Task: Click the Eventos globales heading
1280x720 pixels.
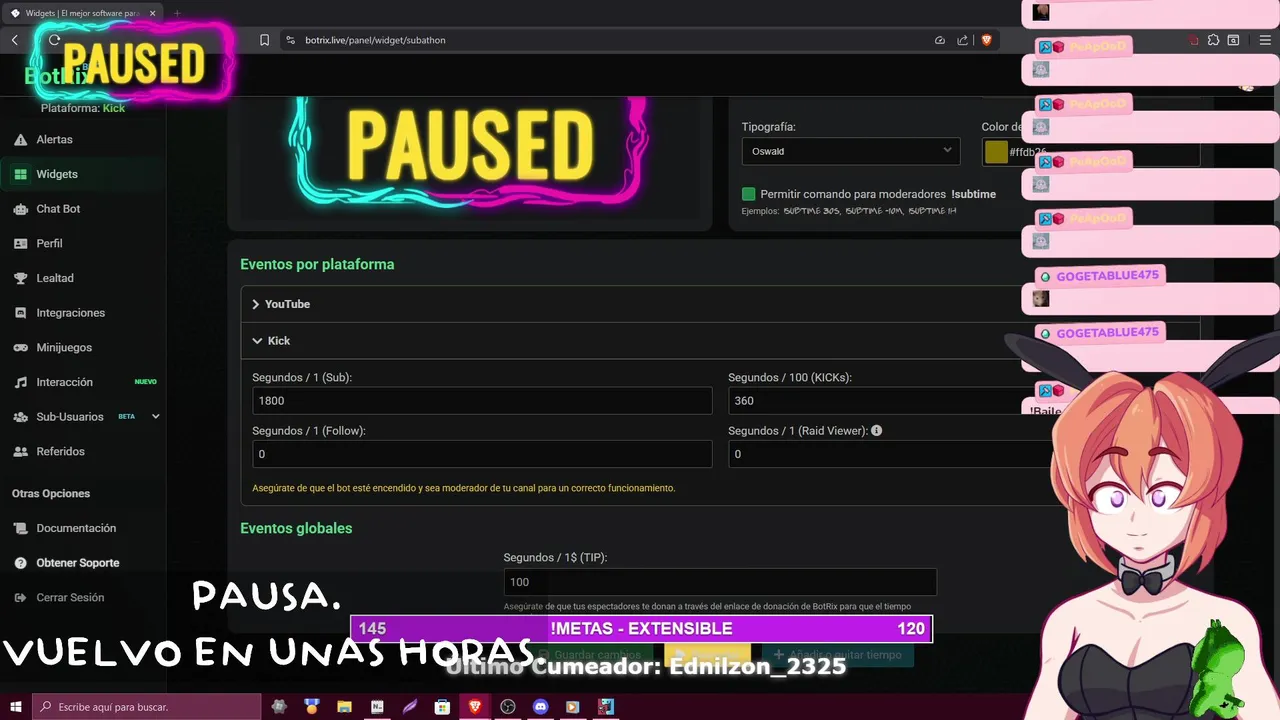Action: coord(296,529)
